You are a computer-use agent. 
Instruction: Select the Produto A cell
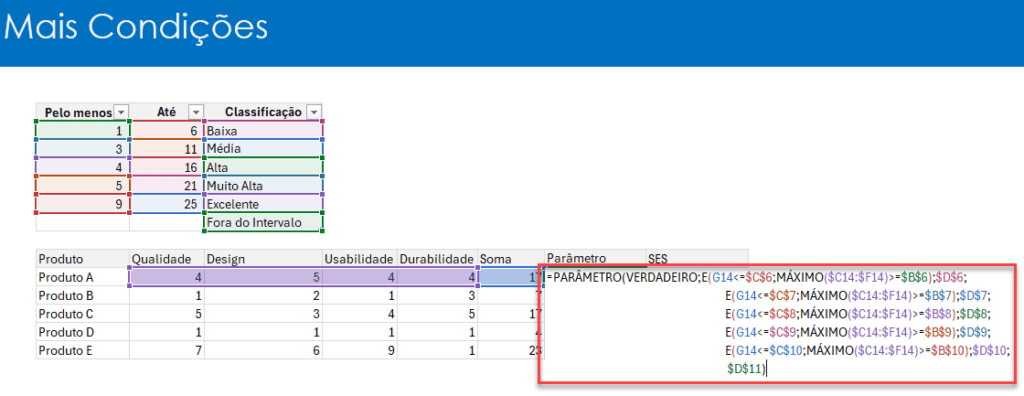(82, 277)
